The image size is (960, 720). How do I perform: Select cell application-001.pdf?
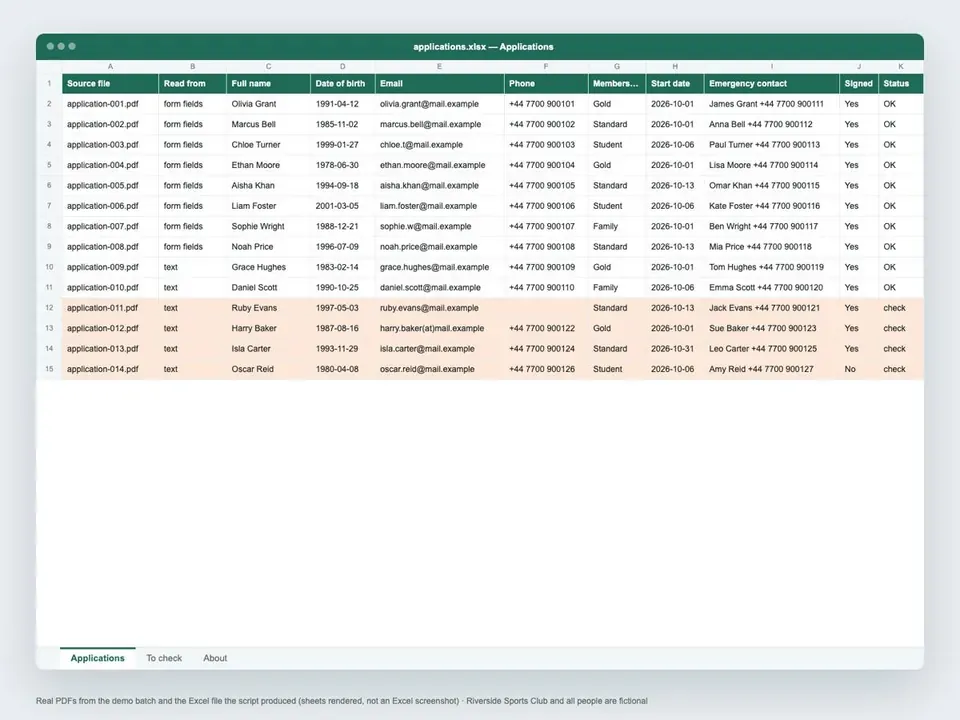pos(110,104)
